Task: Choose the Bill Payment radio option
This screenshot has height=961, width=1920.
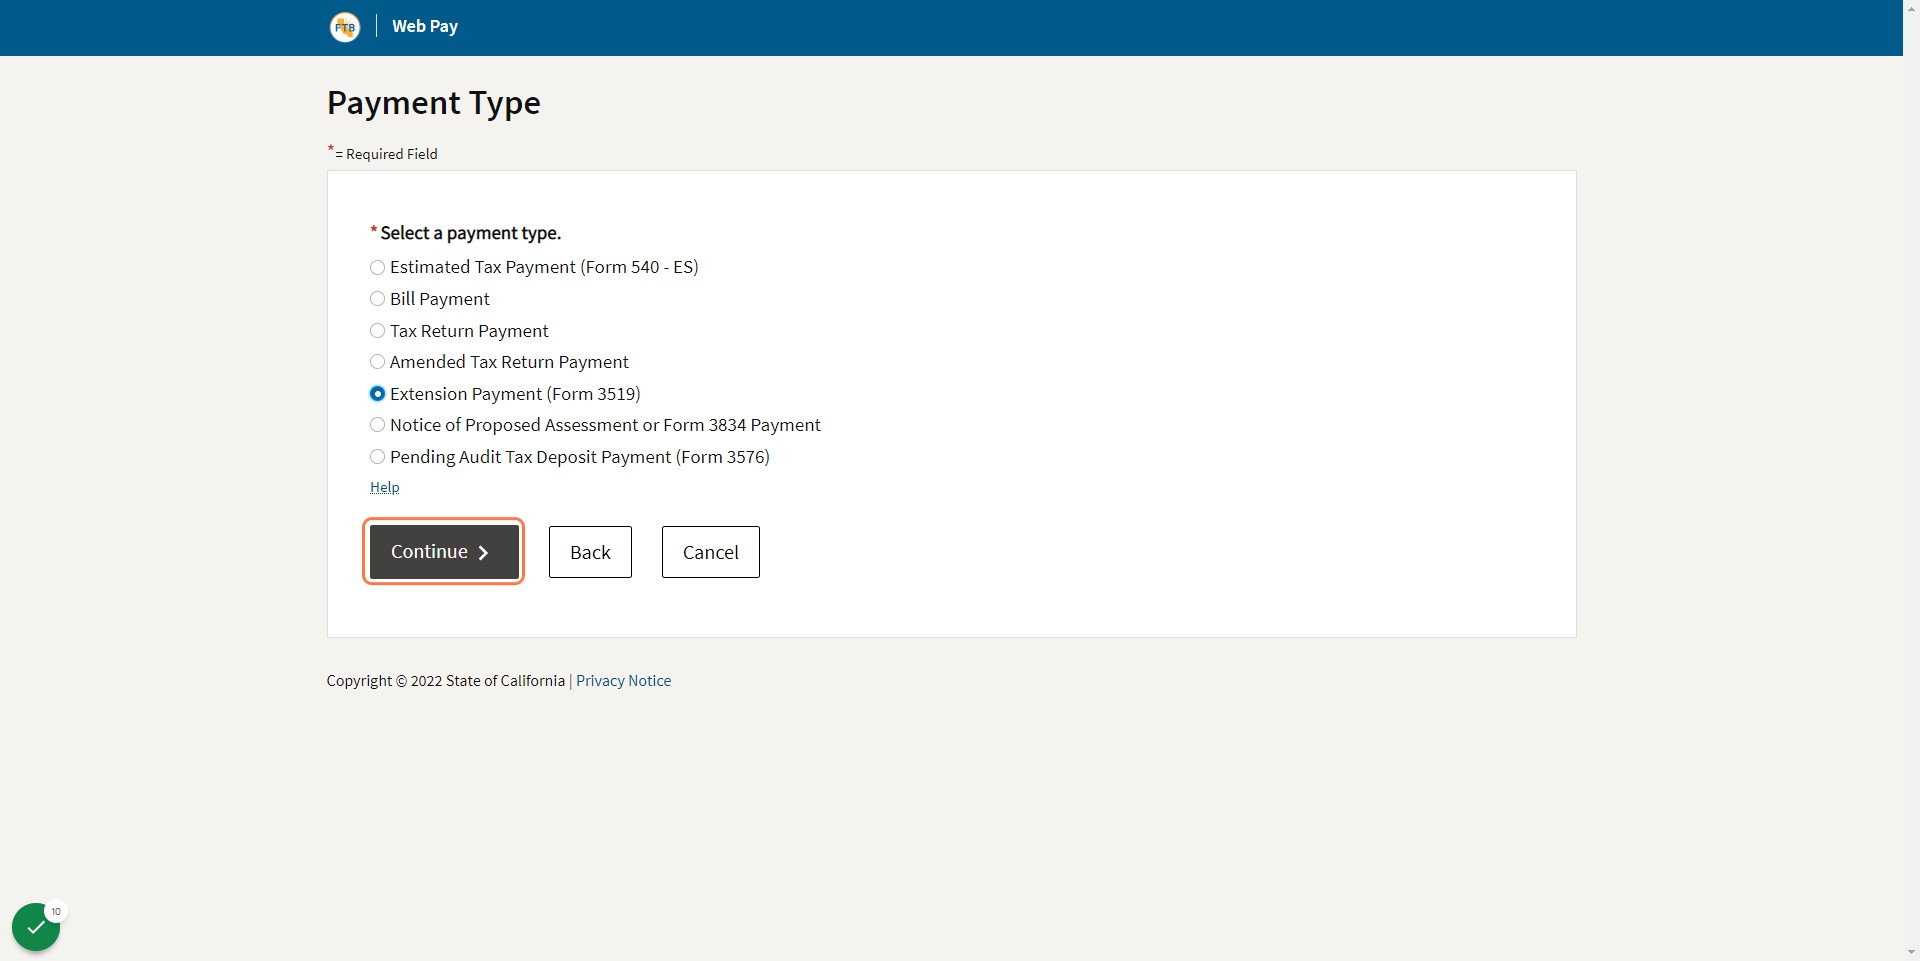Action: point(377,299)
